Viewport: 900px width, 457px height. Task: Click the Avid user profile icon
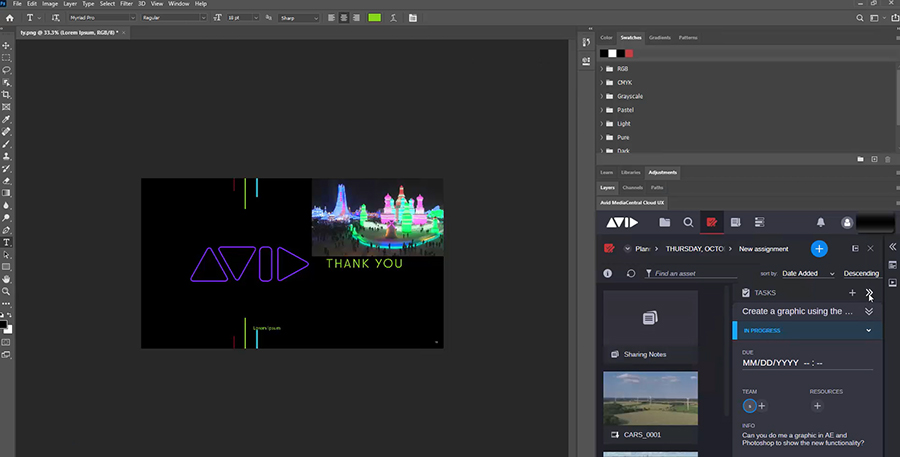click(x=847, y=223)
